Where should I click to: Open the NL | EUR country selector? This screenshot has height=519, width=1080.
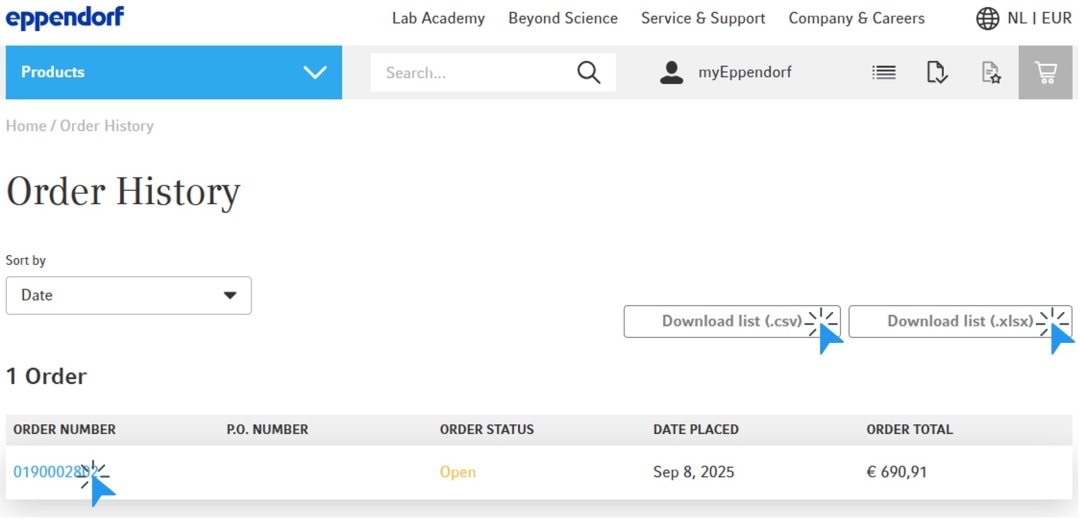point(1039,18)
